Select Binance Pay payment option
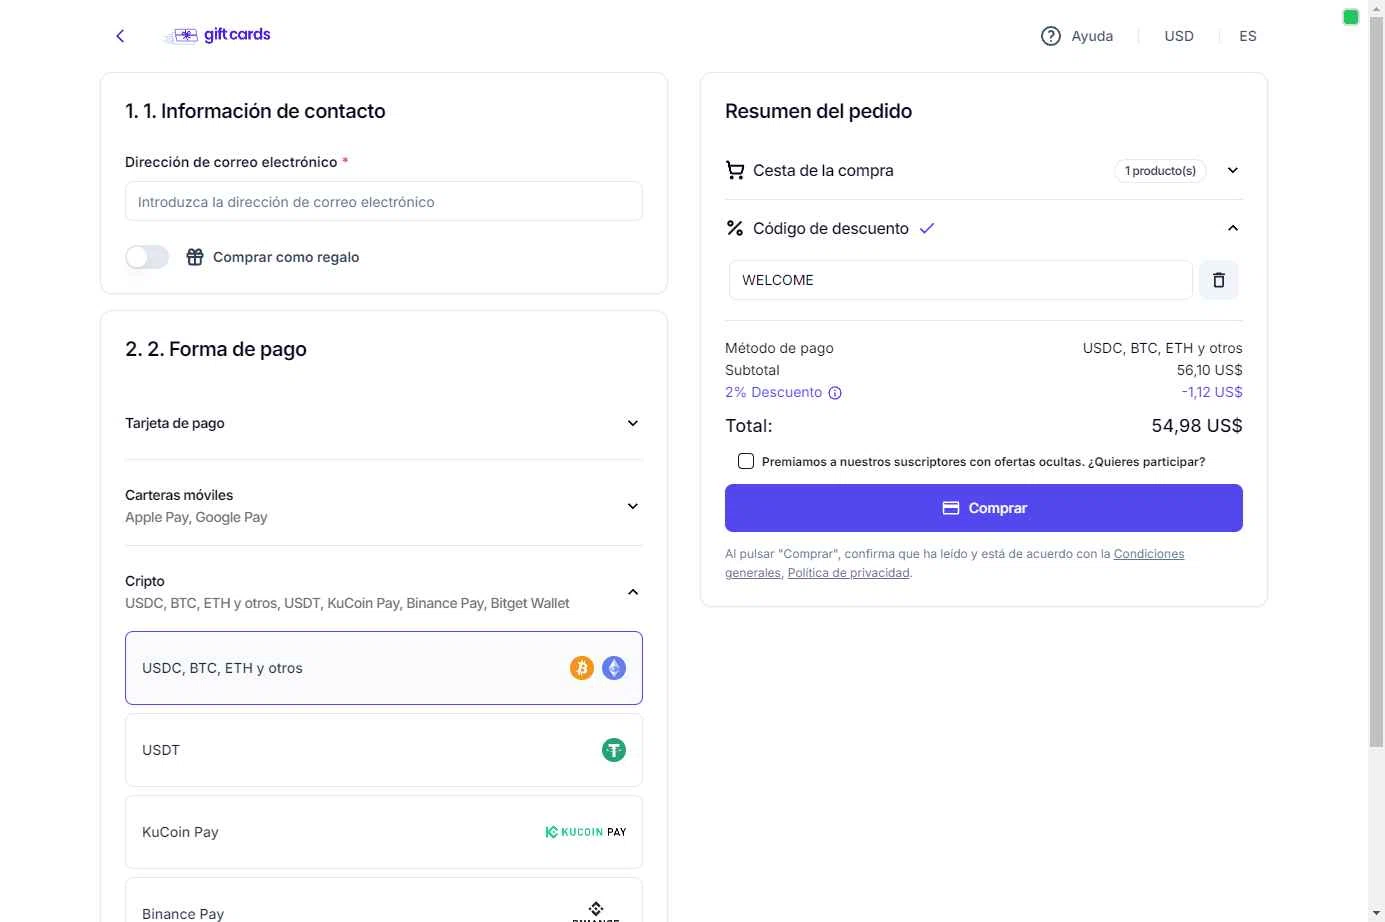 coord(384,900)
